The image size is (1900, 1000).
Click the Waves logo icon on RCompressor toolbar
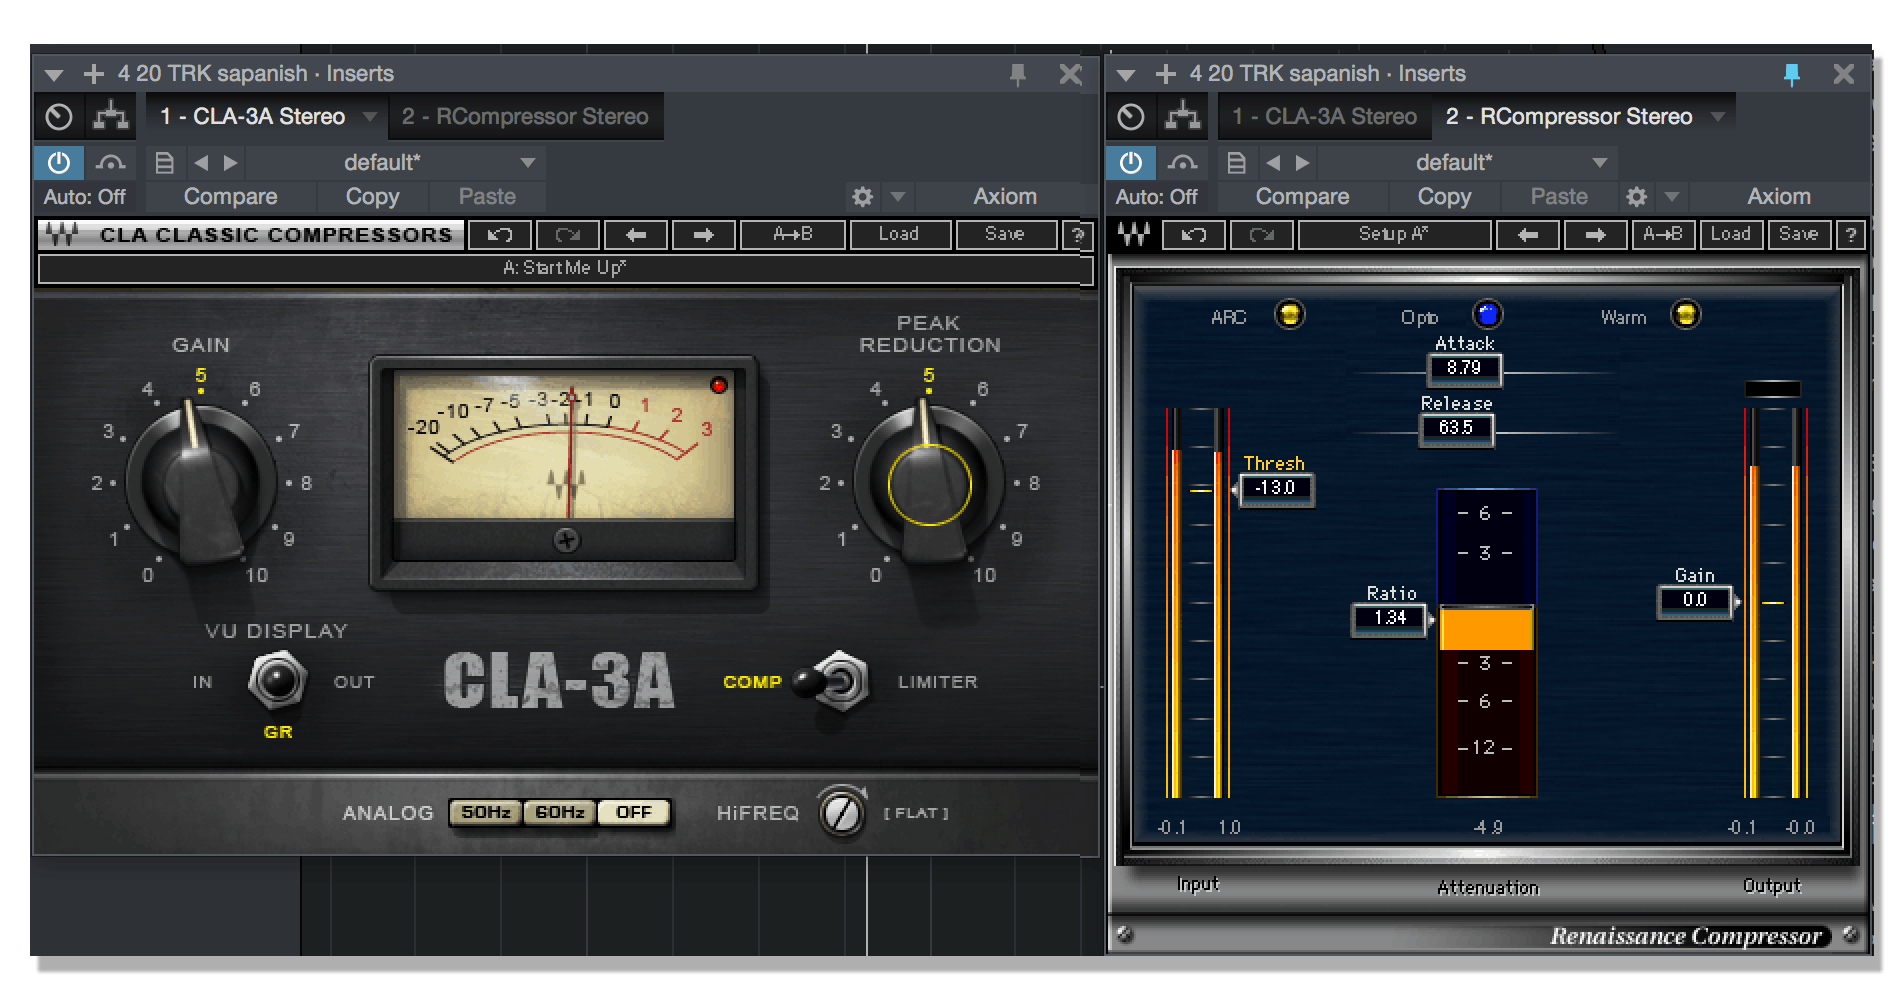pyautogui.click(x=1135, y=235)
